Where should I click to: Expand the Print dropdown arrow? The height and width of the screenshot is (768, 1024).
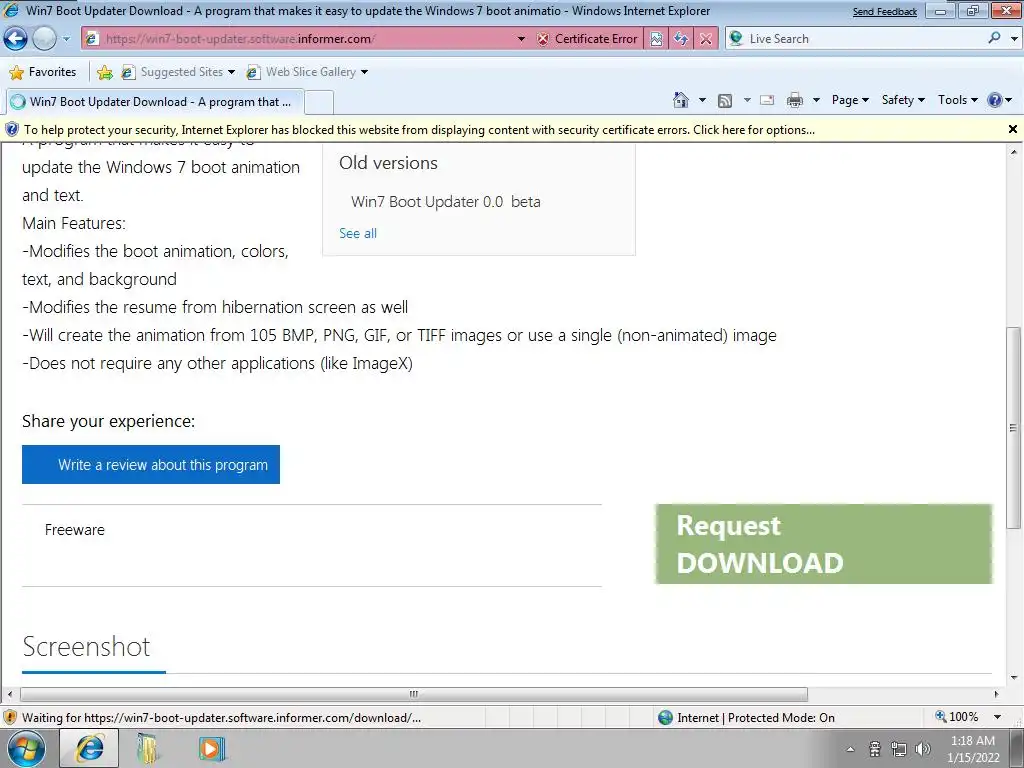point(816,100)
